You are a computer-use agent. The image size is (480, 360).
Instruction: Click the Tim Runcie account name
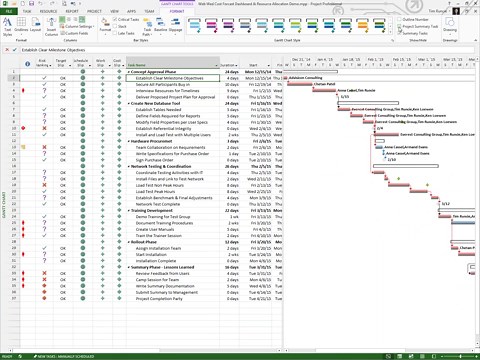pyautogui.click(x=437, y=11)
